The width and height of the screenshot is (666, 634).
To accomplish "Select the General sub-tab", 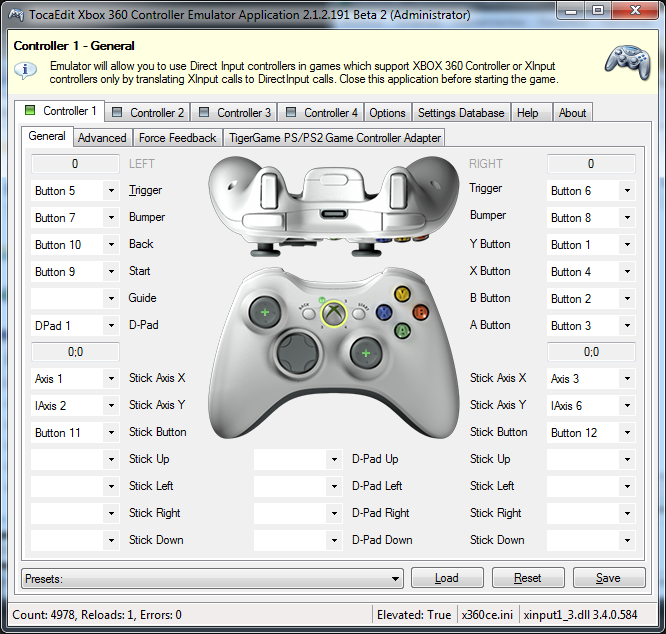I will click(47, 136).
